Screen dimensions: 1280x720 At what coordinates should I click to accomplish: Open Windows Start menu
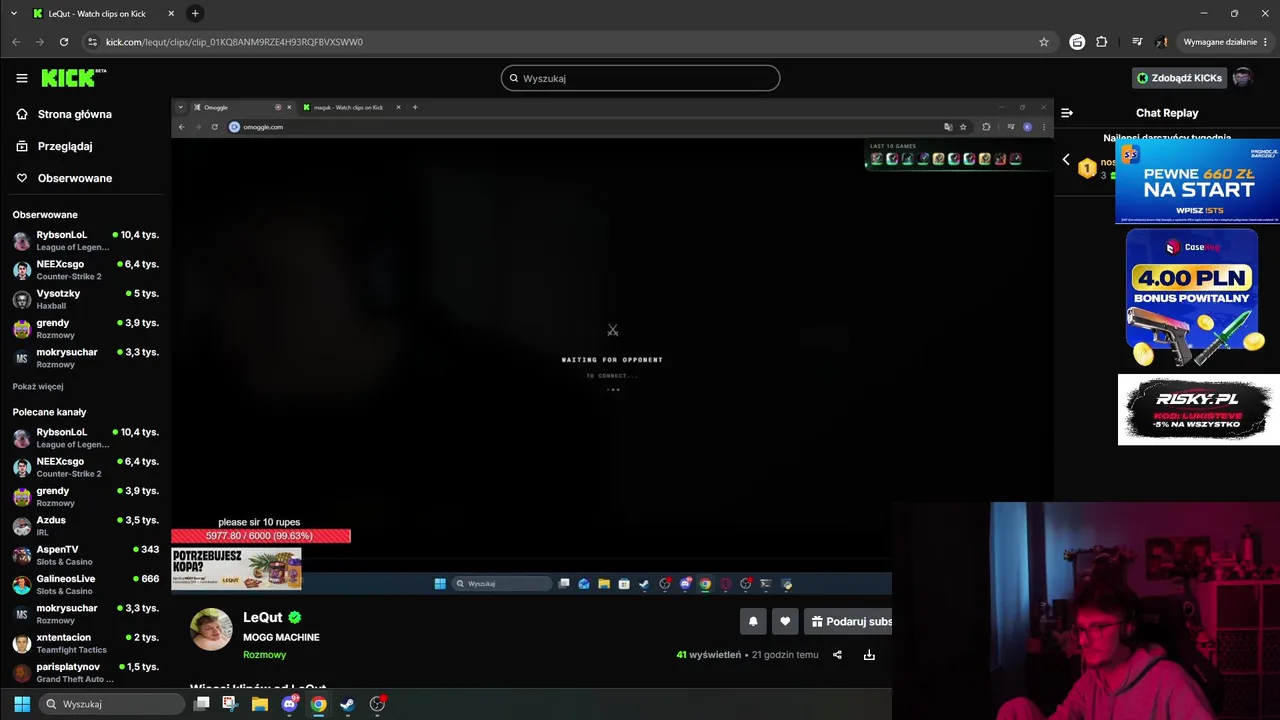(22, 704)
